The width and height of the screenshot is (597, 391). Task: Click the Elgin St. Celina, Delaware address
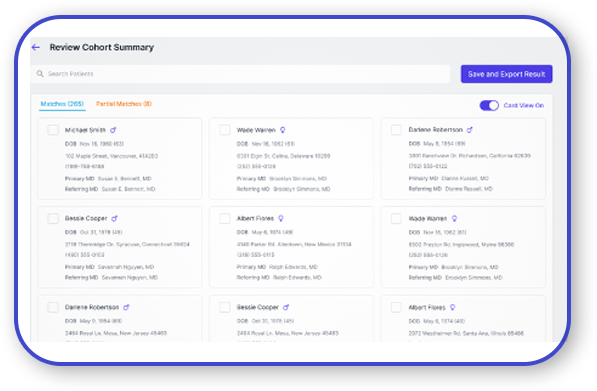point(283,156)
